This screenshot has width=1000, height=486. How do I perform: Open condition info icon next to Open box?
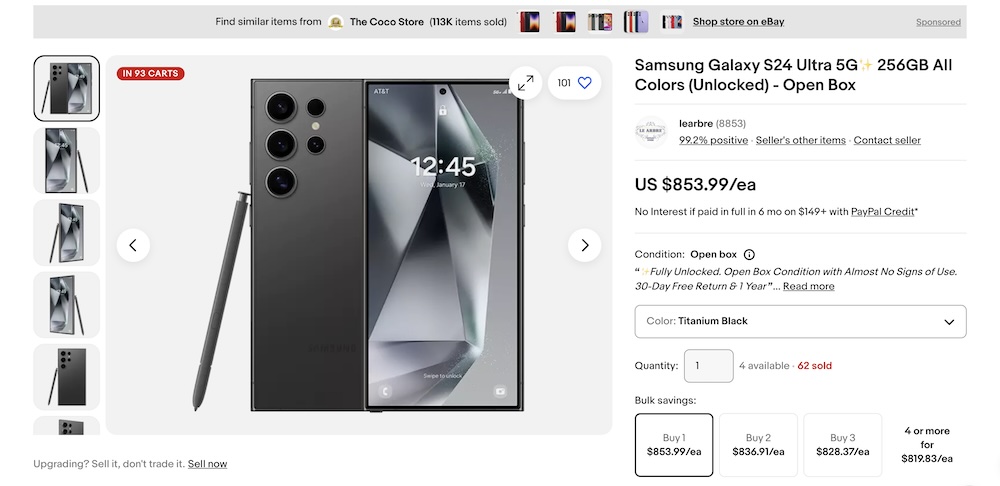749,255
